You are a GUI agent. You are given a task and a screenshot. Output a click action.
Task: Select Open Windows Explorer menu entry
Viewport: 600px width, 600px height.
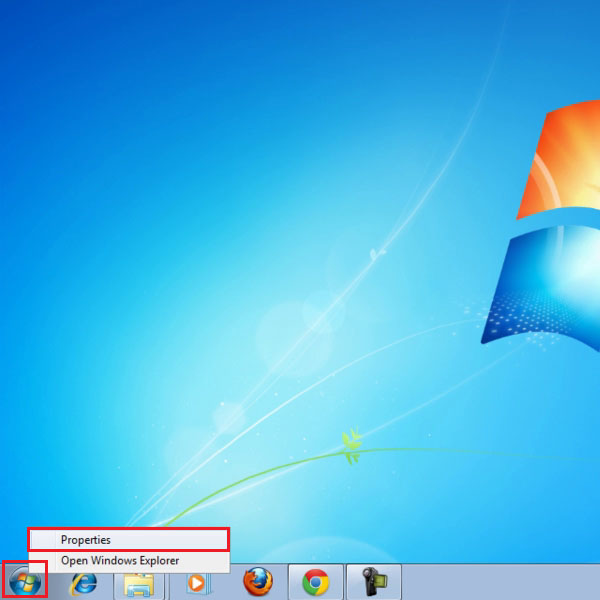tap(129, 561)
